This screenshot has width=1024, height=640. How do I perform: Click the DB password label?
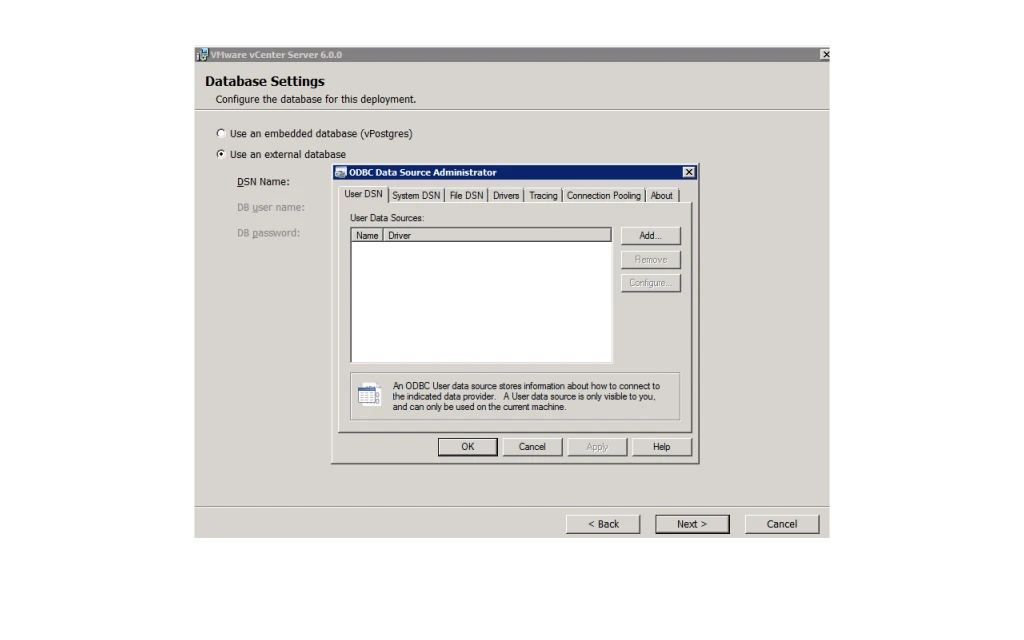point(268,232)
